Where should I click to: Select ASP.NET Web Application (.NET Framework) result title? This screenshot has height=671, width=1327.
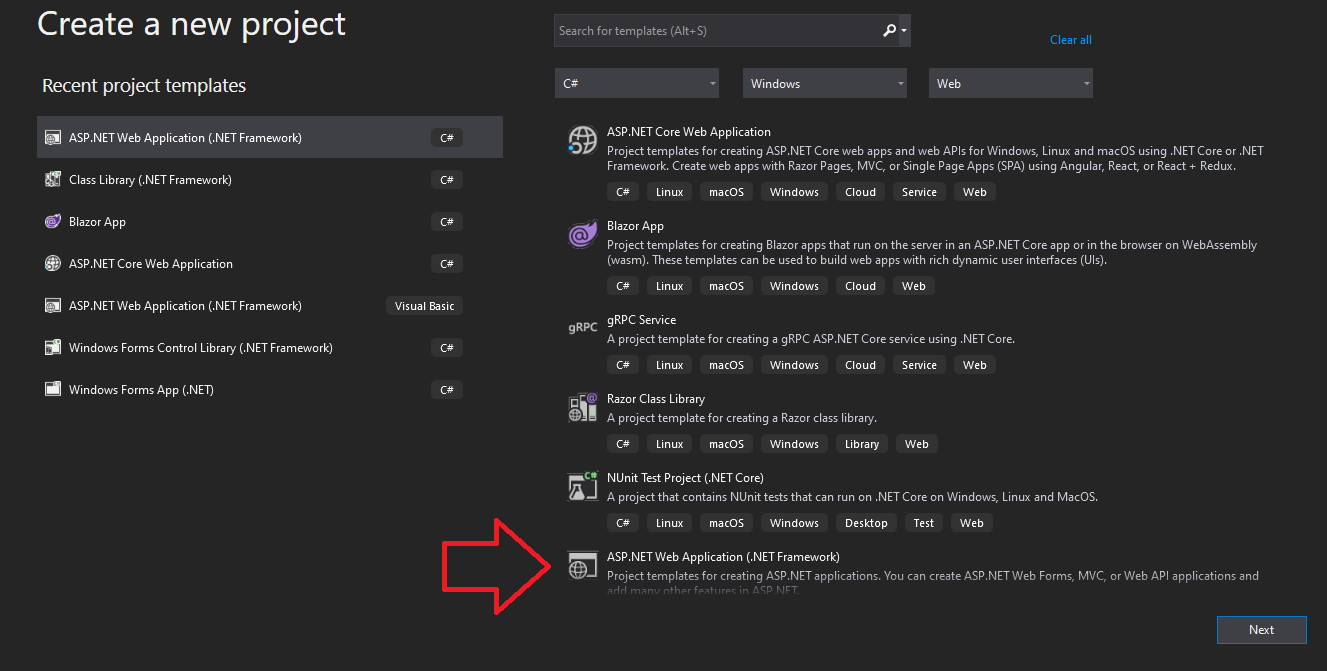723,557
